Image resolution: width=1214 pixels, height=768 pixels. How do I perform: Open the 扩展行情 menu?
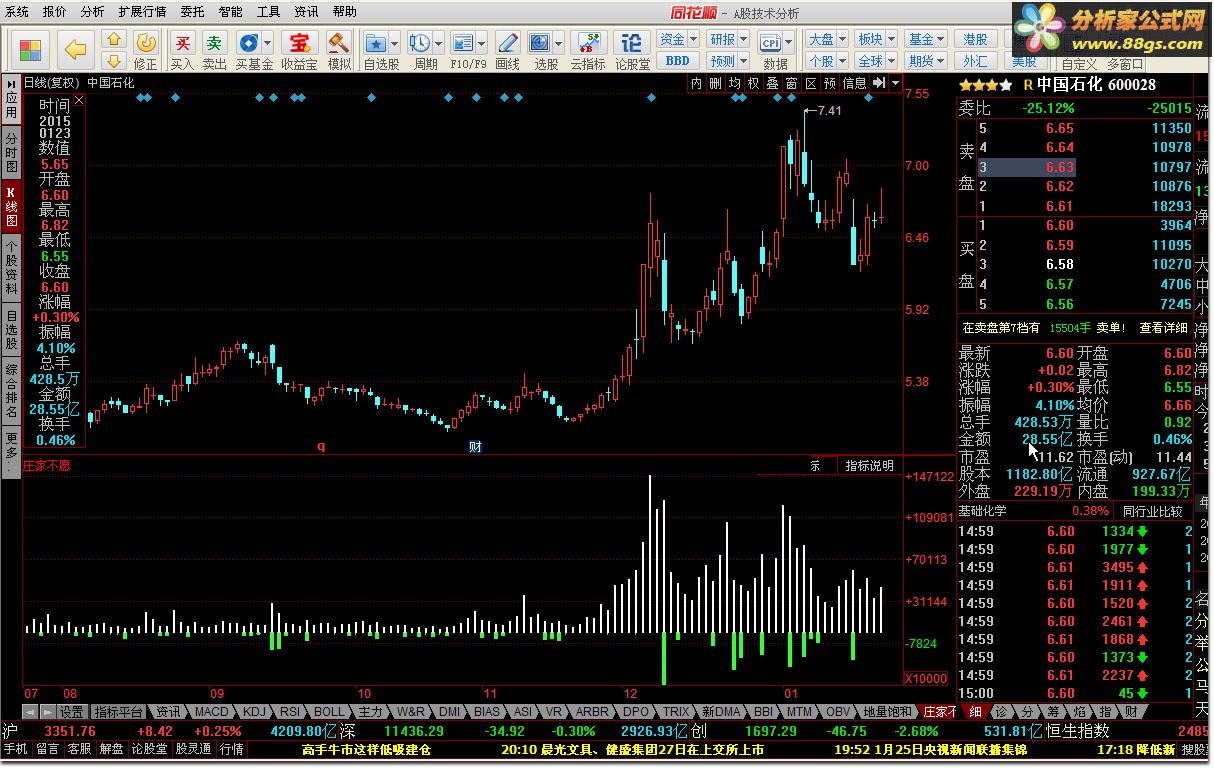click(x=142, y=12)
